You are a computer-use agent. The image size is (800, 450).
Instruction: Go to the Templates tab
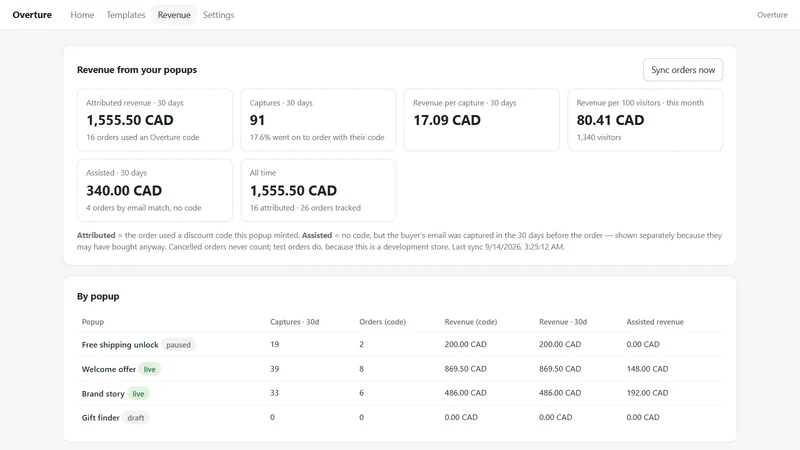pyautogui.click(x=126, y=15)
